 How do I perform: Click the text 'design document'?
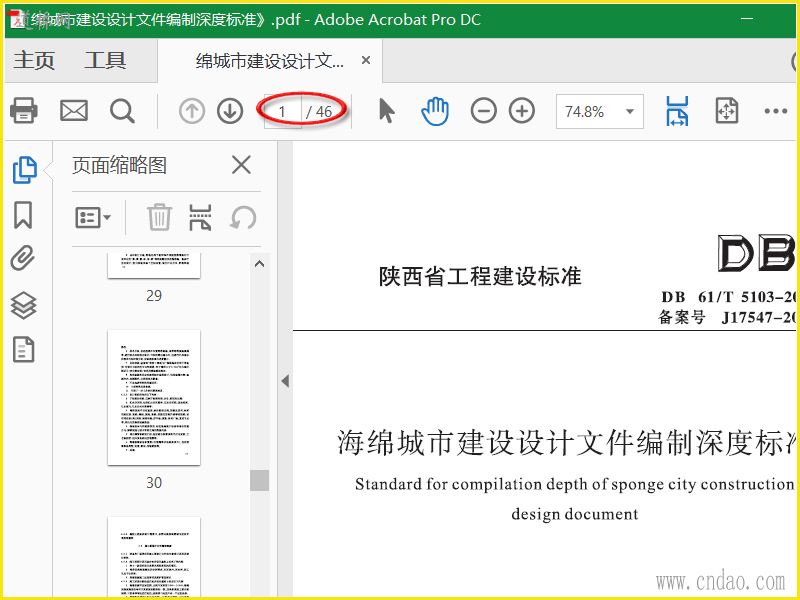574,513
